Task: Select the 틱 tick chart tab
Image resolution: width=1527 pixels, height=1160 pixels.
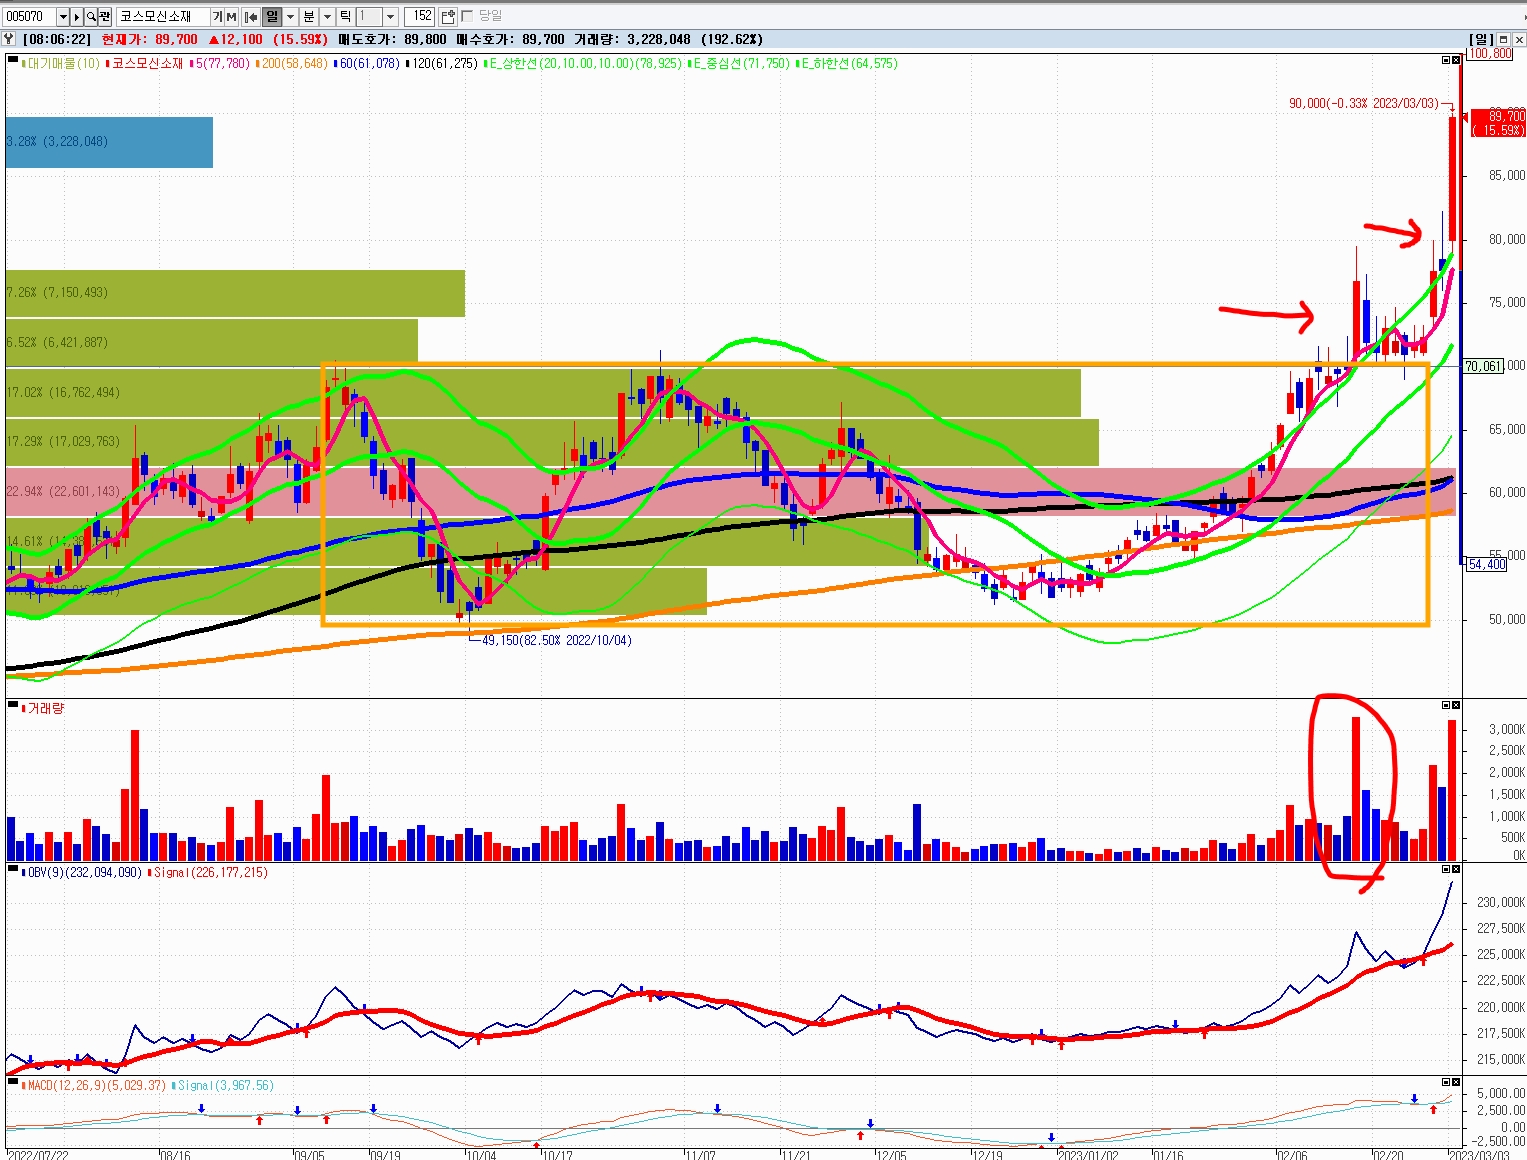Action: pos(345,17)
